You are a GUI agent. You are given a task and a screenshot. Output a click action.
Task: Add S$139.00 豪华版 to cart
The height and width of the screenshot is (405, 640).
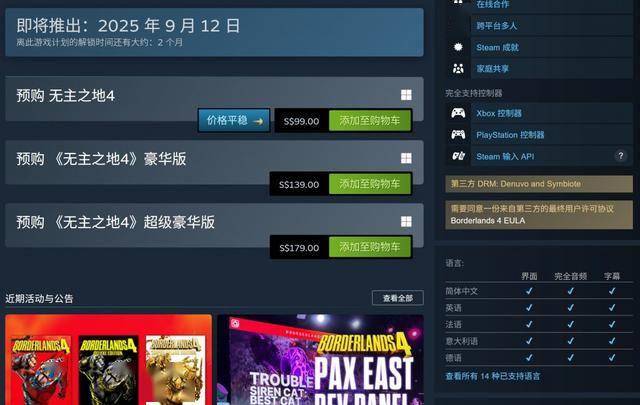tap(370, 184)
